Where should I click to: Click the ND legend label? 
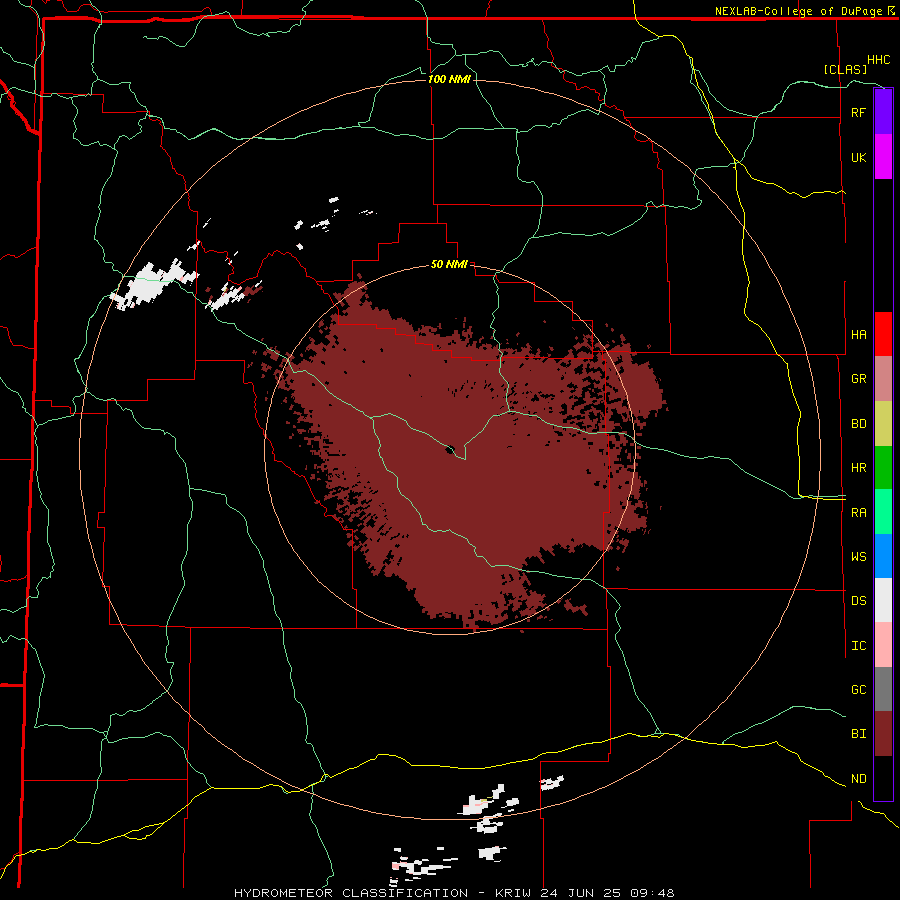click(x=858, y=779)
